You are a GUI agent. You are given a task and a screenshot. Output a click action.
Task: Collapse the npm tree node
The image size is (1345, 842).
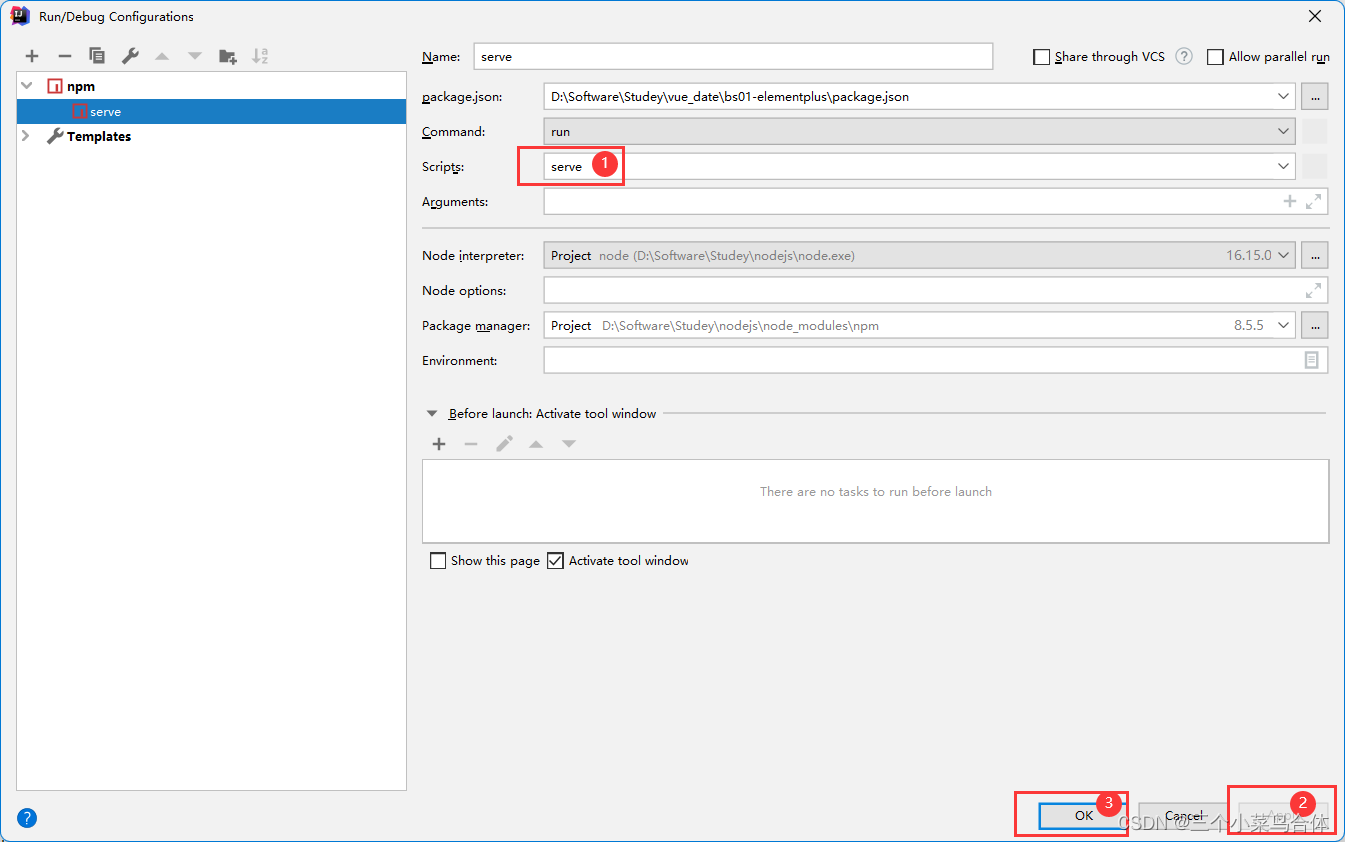tap(27, 87)
